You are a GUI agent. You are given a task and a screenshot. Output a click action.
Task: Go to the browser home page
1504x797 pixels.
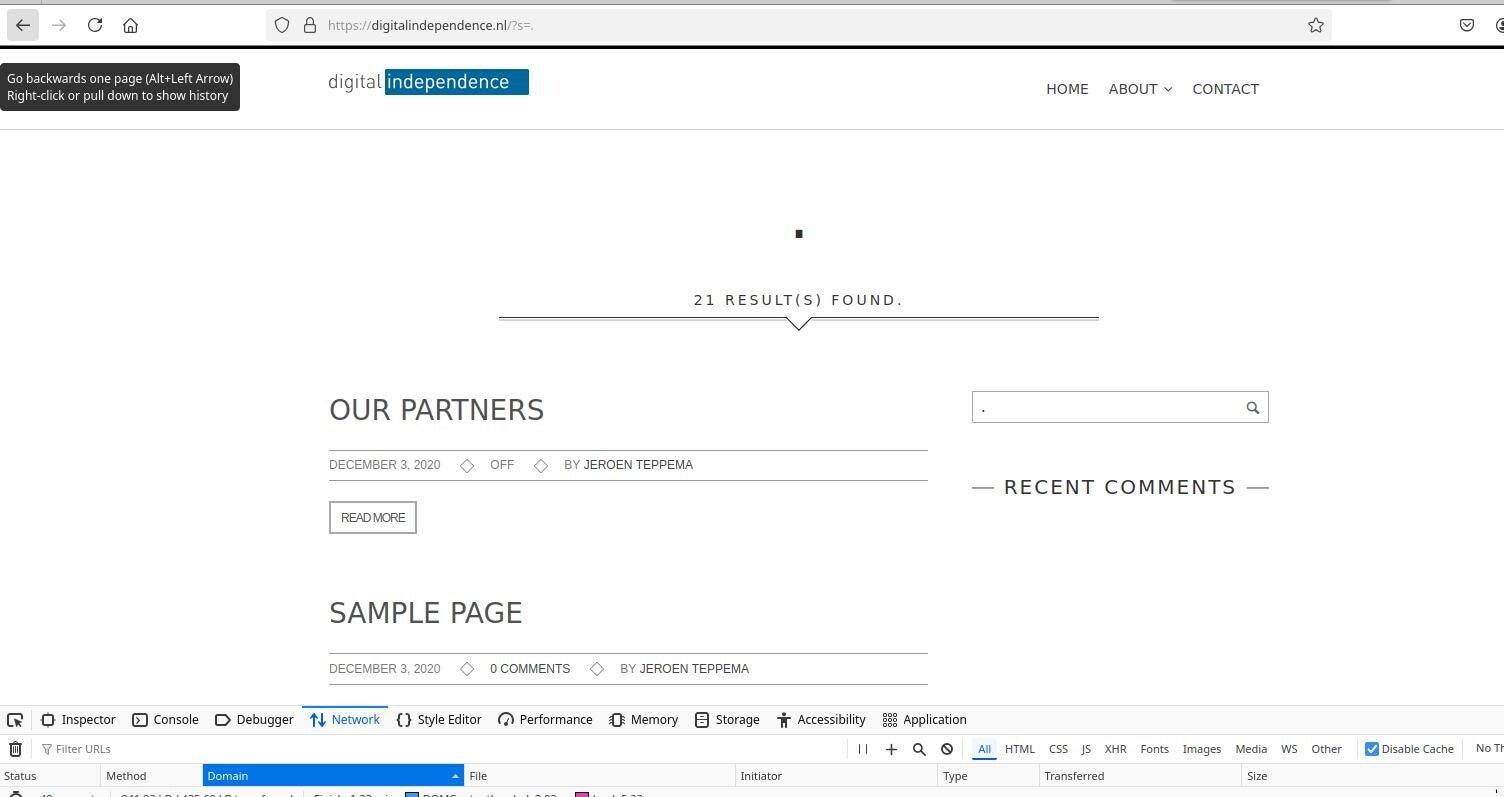click(130, 25)
